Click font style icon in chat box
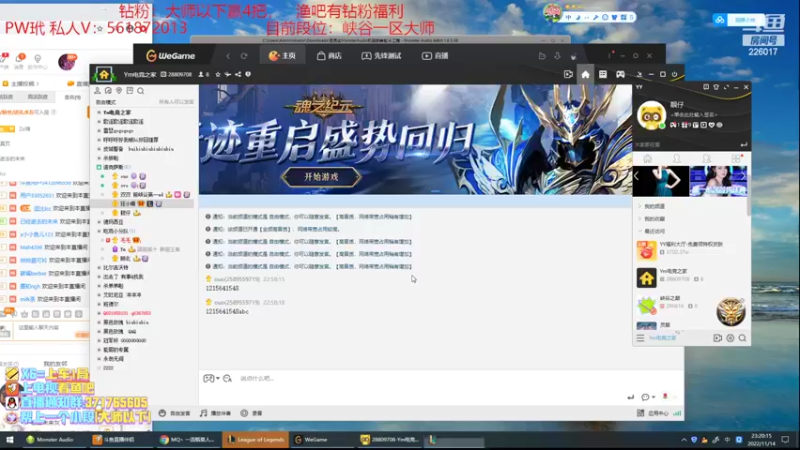 pos(228,379)
